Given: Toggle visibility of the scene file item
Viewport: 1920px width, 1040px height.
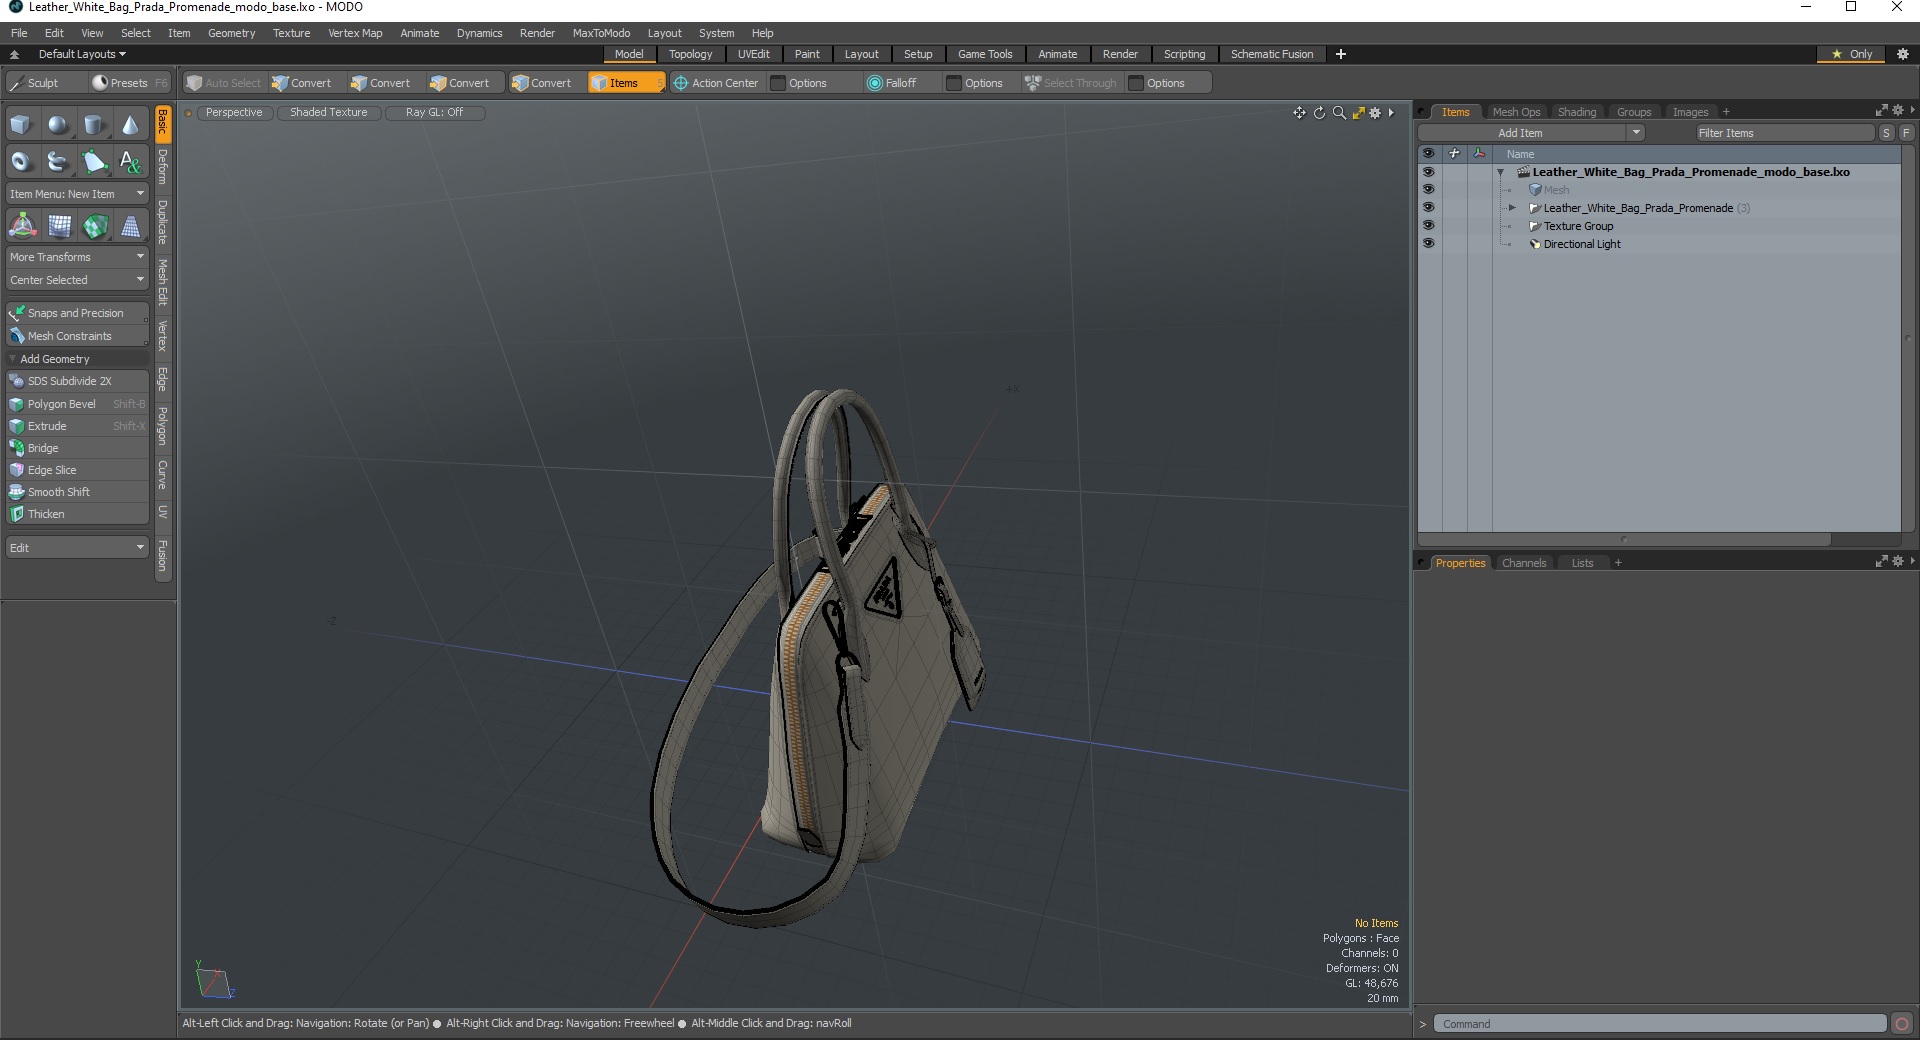Looking at the screenshot, I should (x=1428, y=172).
